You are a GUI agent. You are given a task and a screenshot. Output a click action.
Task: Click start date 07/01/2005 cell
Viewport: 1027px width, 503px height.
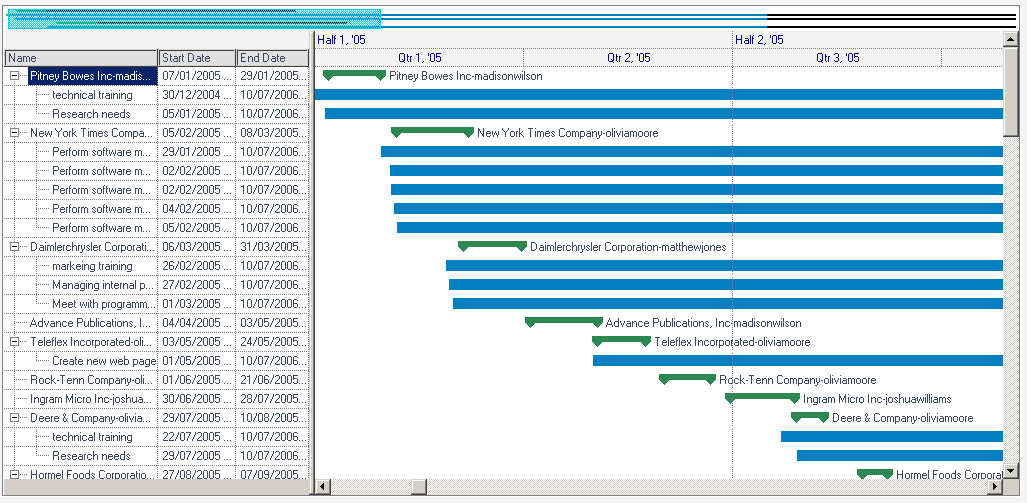point(197,76)
